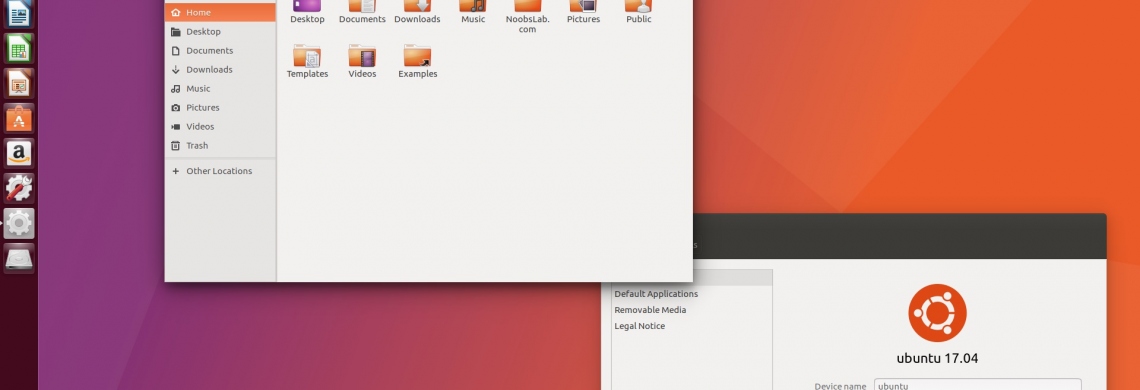Screen dimensions: 1140x390
Task: Open the Public folder icon in Files
Action: 638,7
